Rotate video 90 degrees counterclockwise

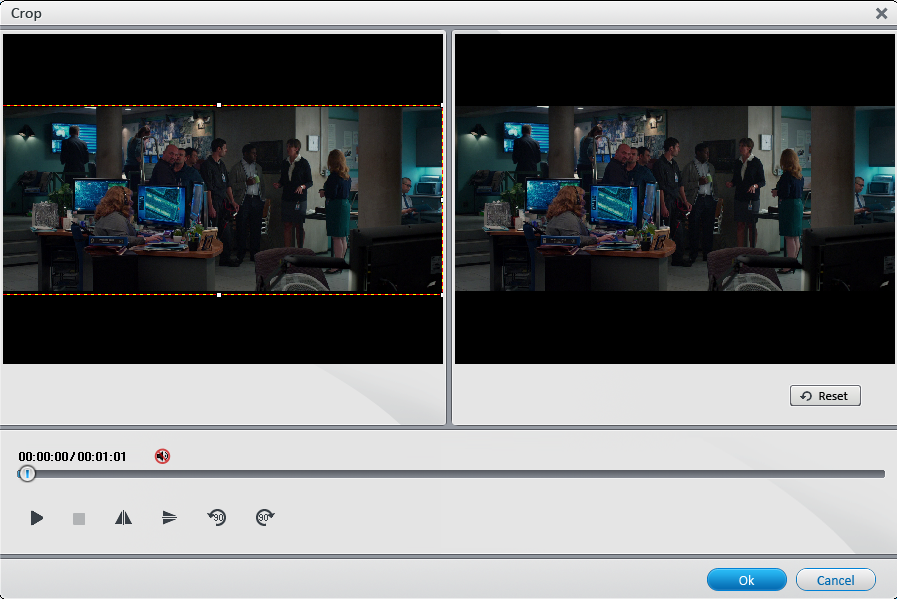pos(217,517)
